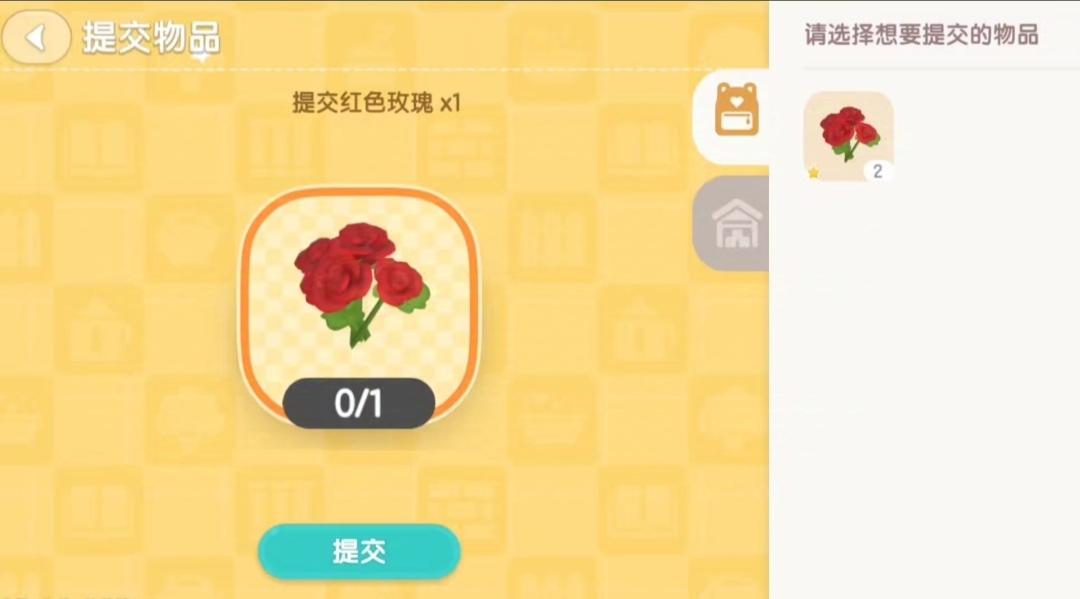Viewport: 1080px width, 599px height.
Task: Select the red rose in backpack list
Action: (849, 136)
